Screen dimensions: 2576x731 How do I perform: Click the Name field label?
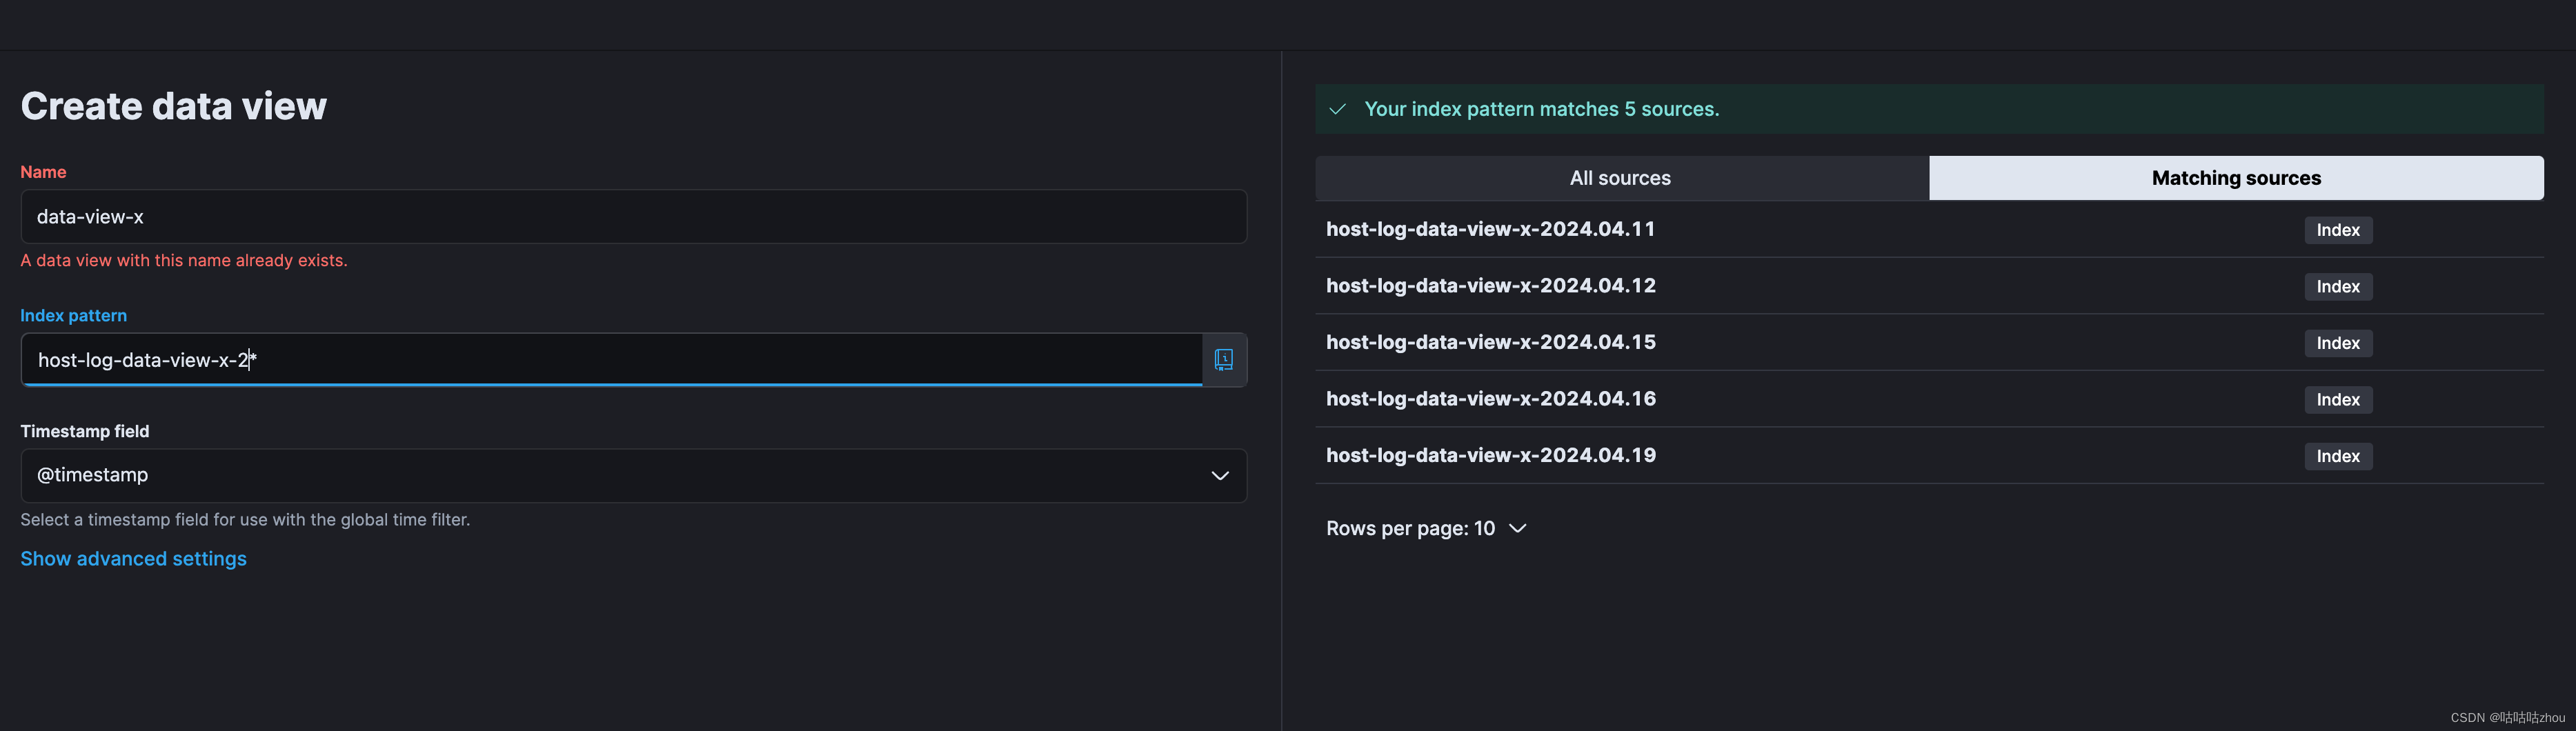tap(43, 172)
